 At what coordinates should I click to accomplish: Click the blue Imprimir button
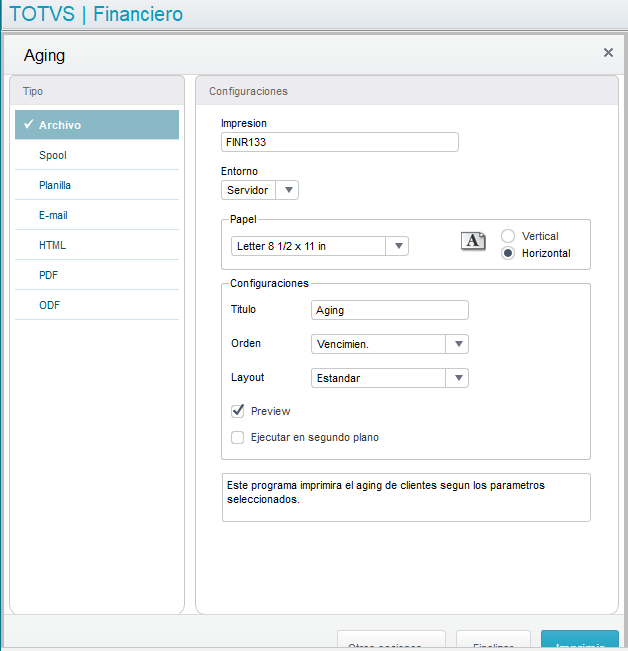[x=579, y=641]
